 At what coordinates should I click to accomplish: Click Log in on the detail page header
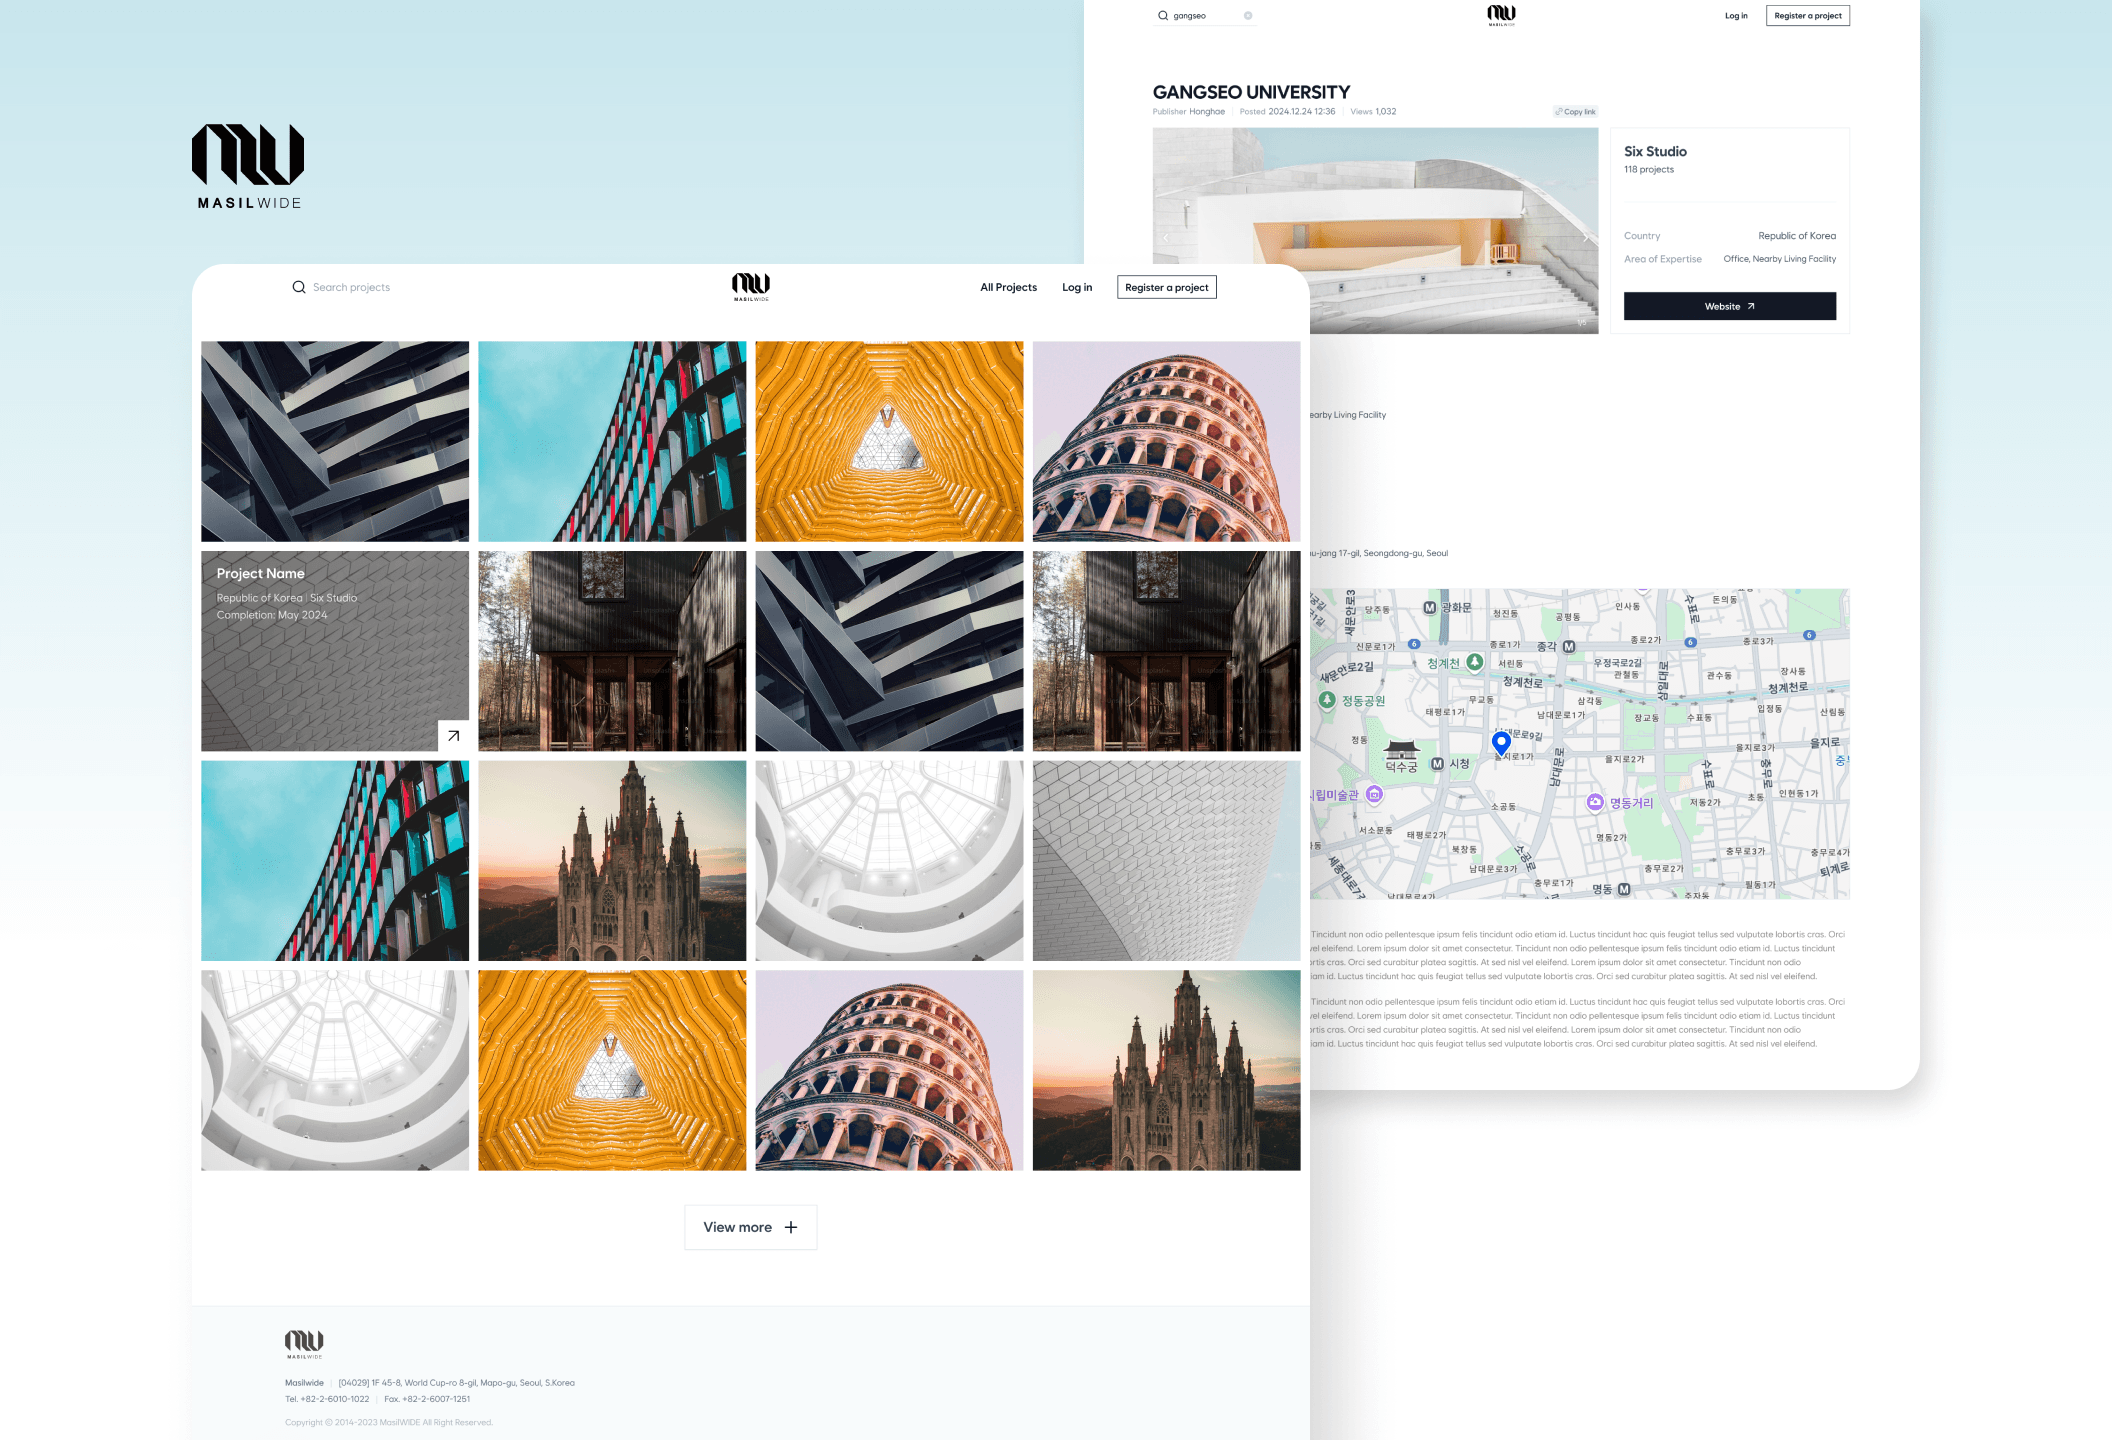tap(1736, 16)
